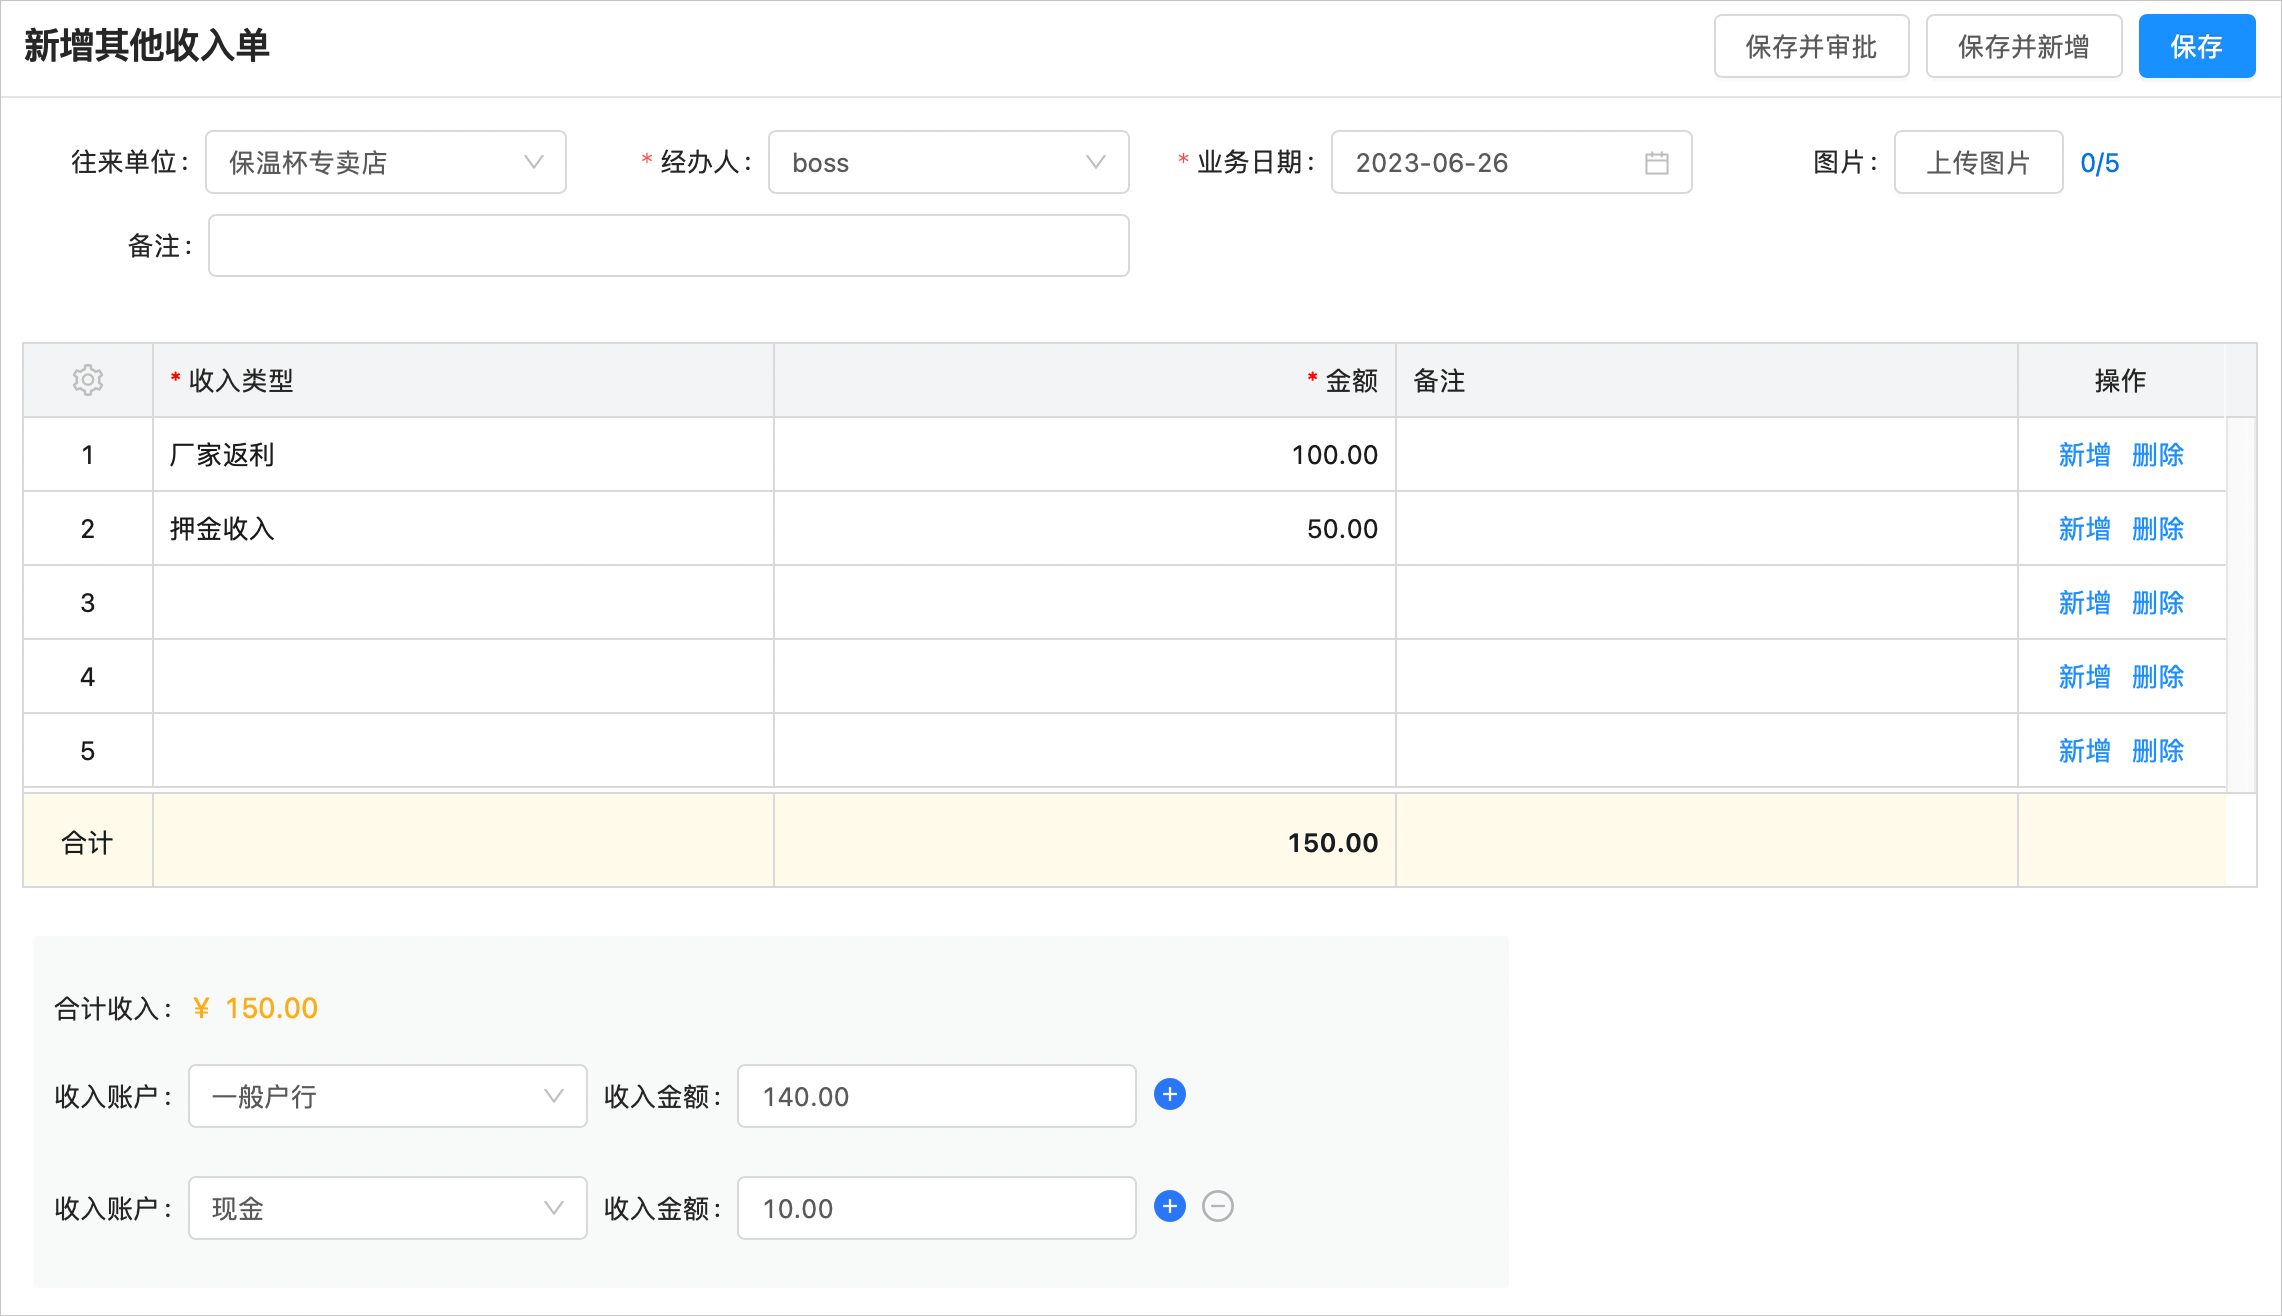Image resolution: width=2282 pixels, height=1316 pixels.
Task: Click 新增 link in row 4
Action: point(2084,677)
